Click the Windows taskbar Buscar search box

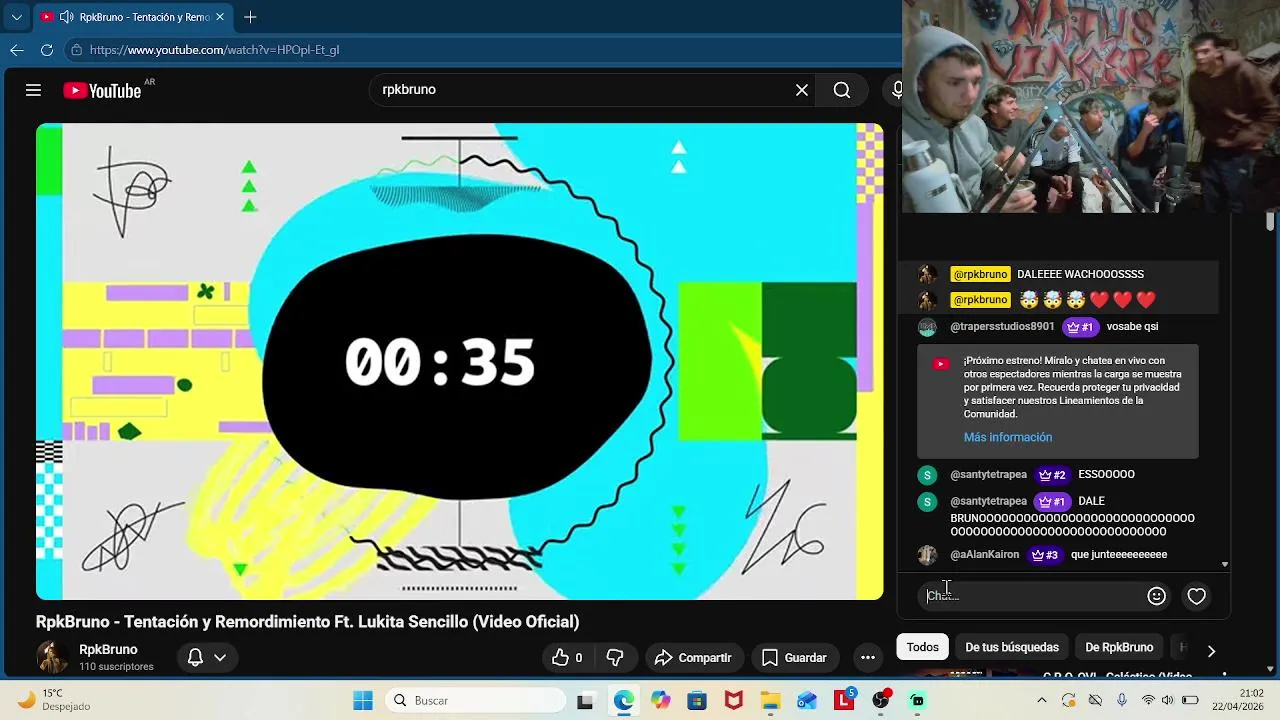tap(476, 700)
